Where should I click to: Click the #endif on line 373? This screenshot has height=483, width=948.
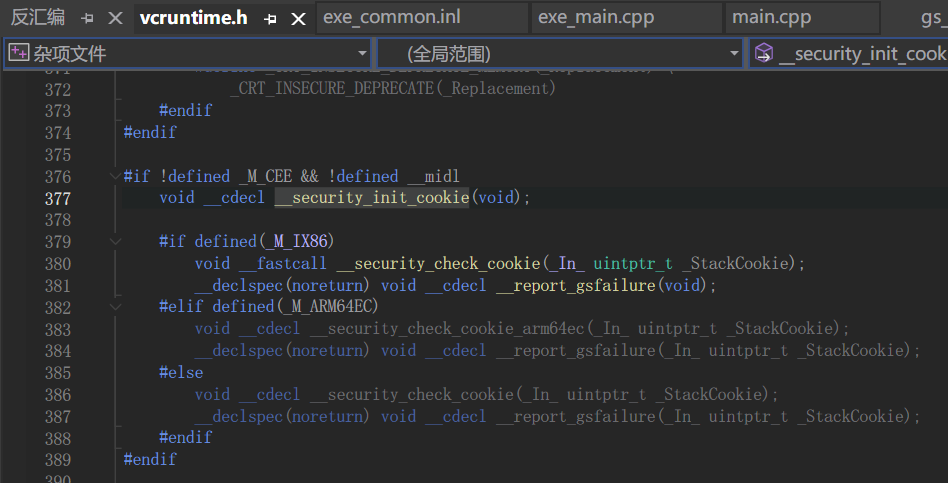pos(186,111)
